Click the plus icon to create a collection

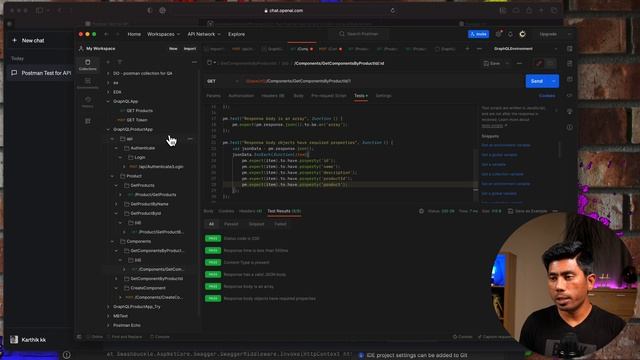108,62
